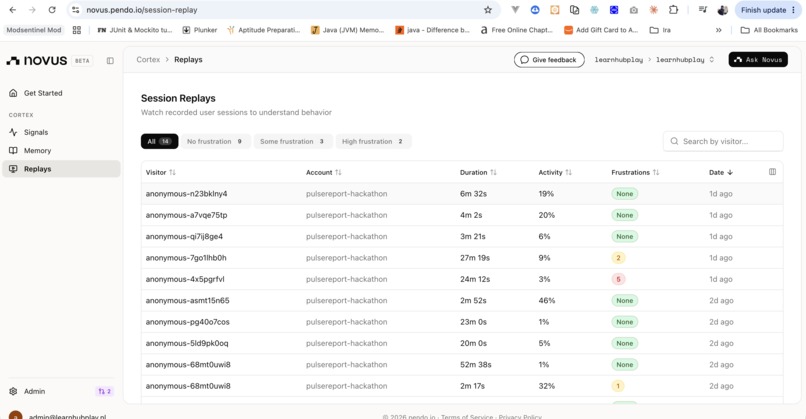Open the Plunker bookmark
This screenshot has width=806, height=419.
(x=200, y=30)
